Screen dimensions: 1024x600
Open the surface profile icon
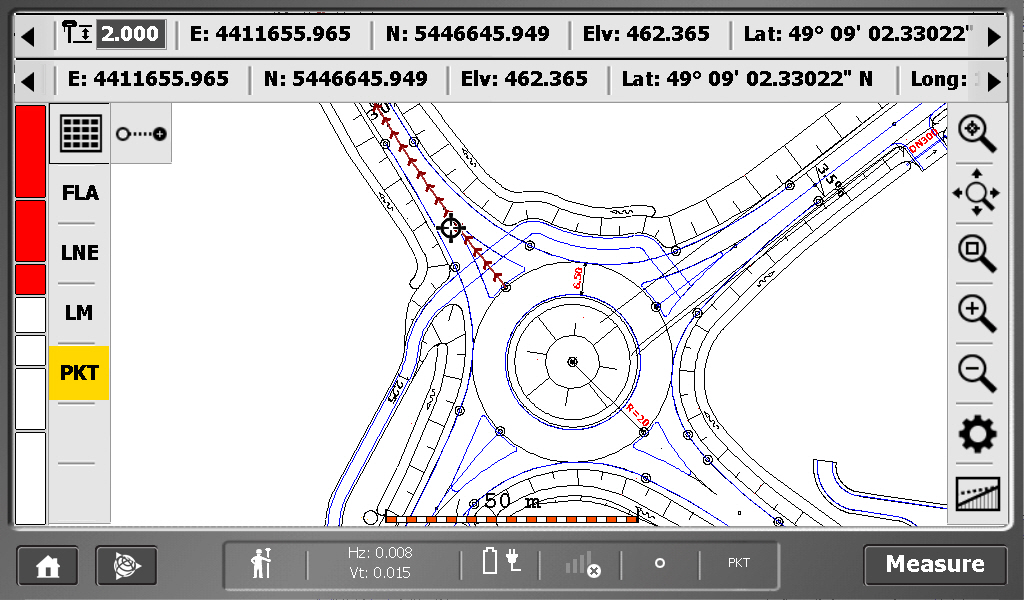(976, 494)
